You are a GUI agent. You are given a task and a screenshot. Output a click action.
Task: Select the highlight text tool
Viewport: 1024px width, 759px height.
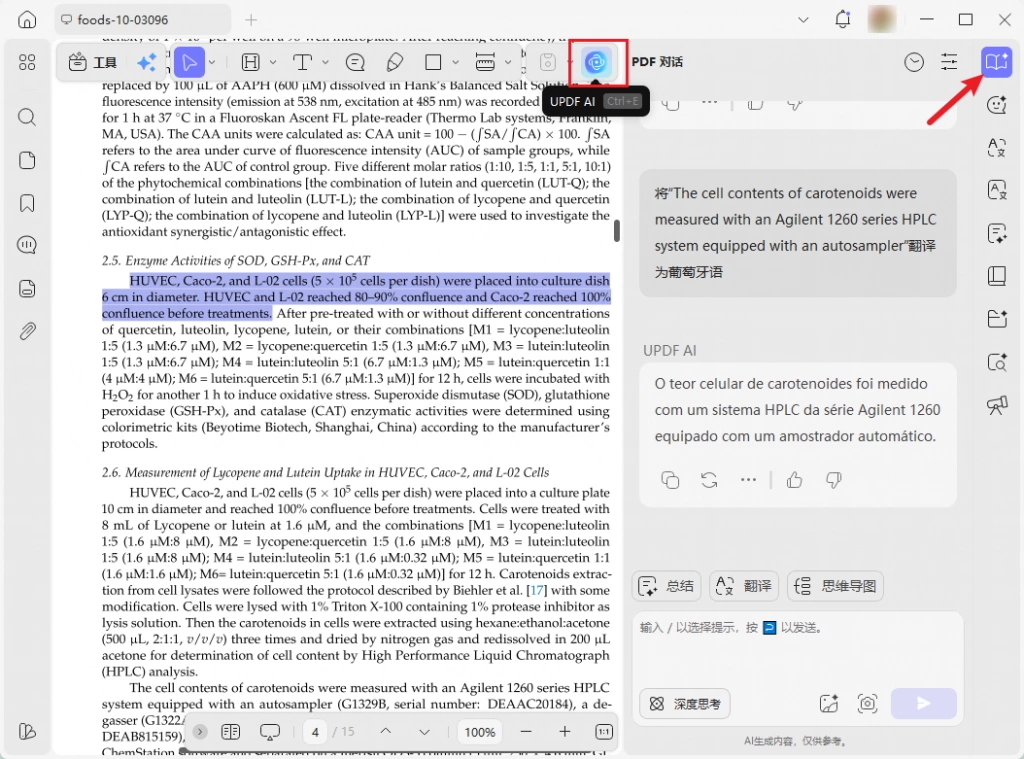pyautogui.click(x=251, y=62)
